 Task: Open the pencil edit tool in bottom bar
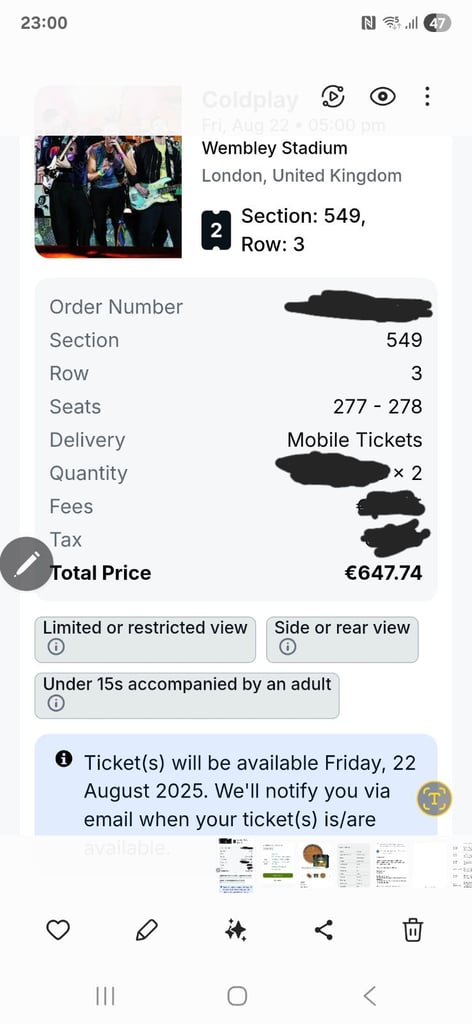click(146, 929)
